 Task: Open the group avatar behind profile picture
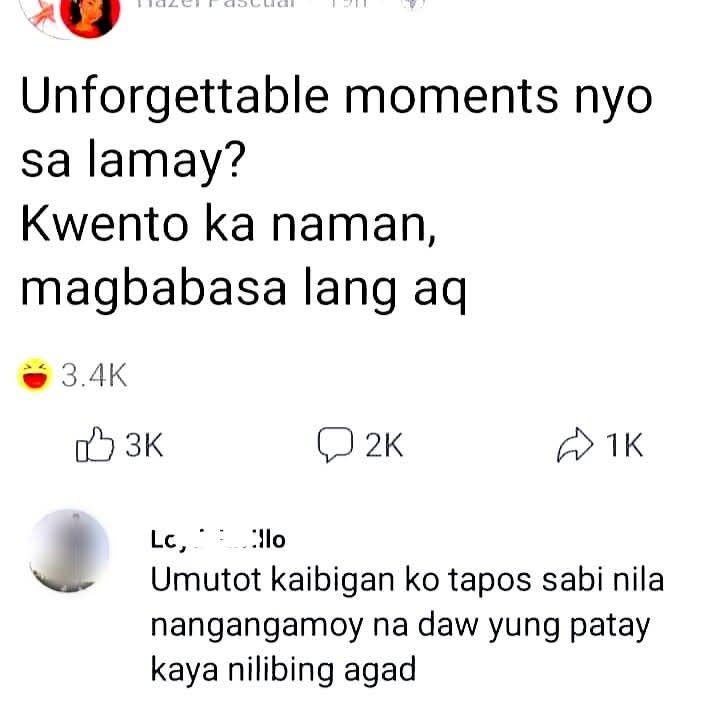point(39,18)
